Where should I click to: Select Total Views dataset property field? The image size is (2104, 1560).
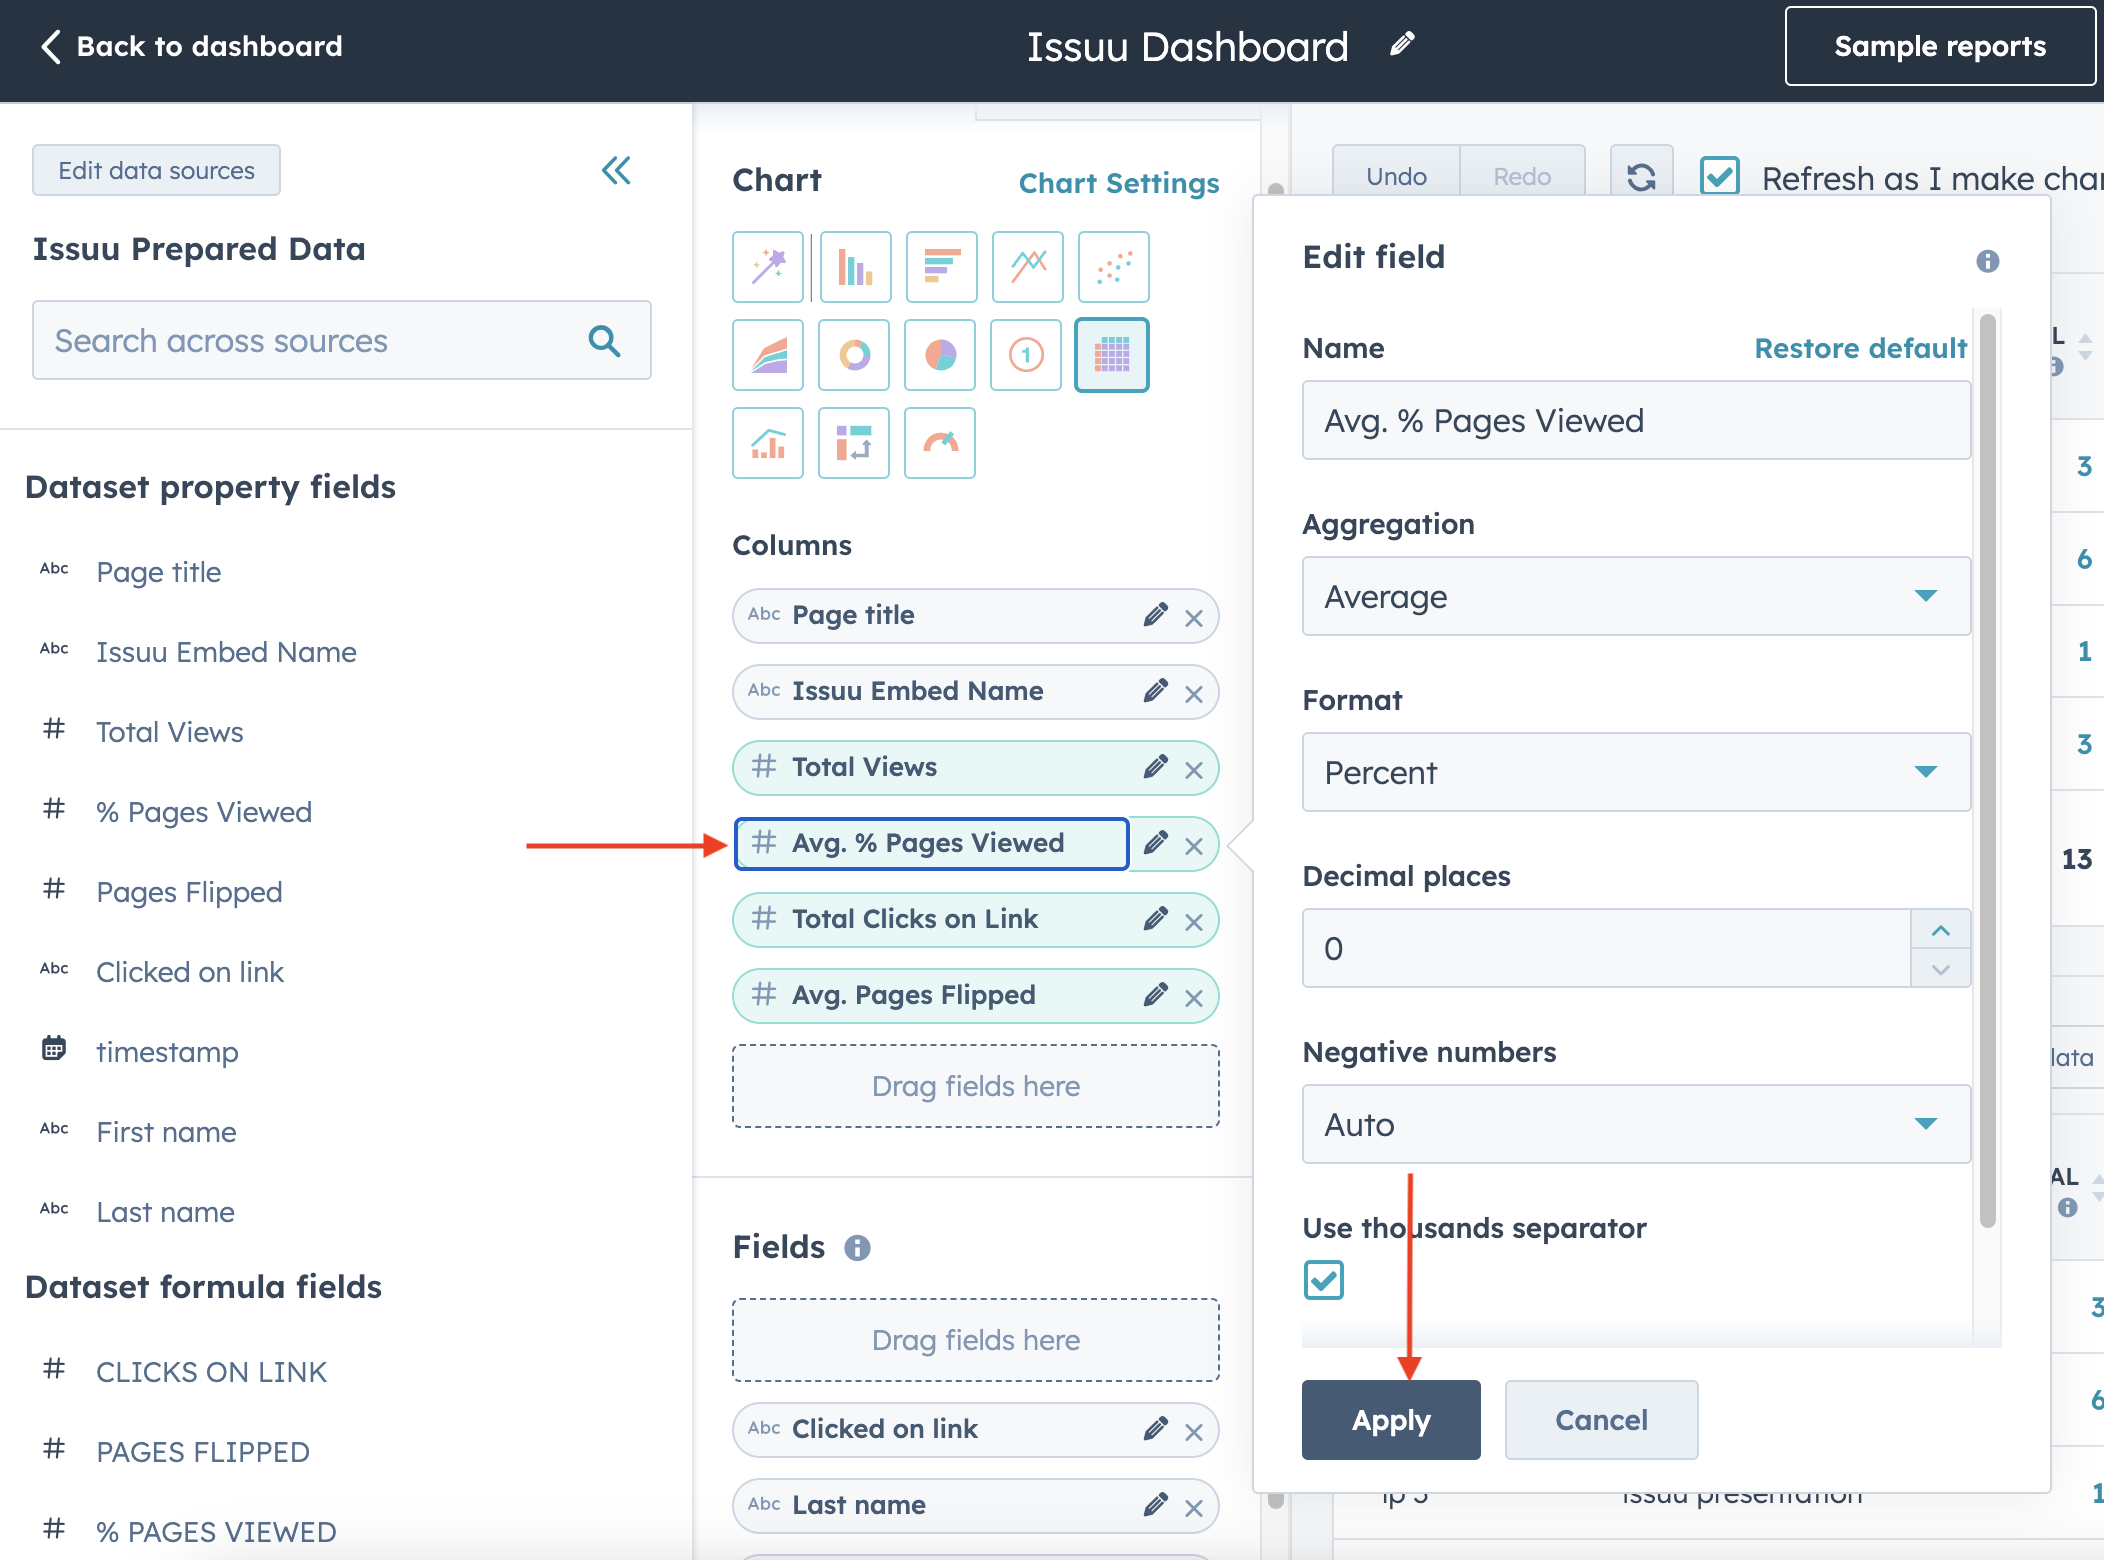click(x=170, y=733)
